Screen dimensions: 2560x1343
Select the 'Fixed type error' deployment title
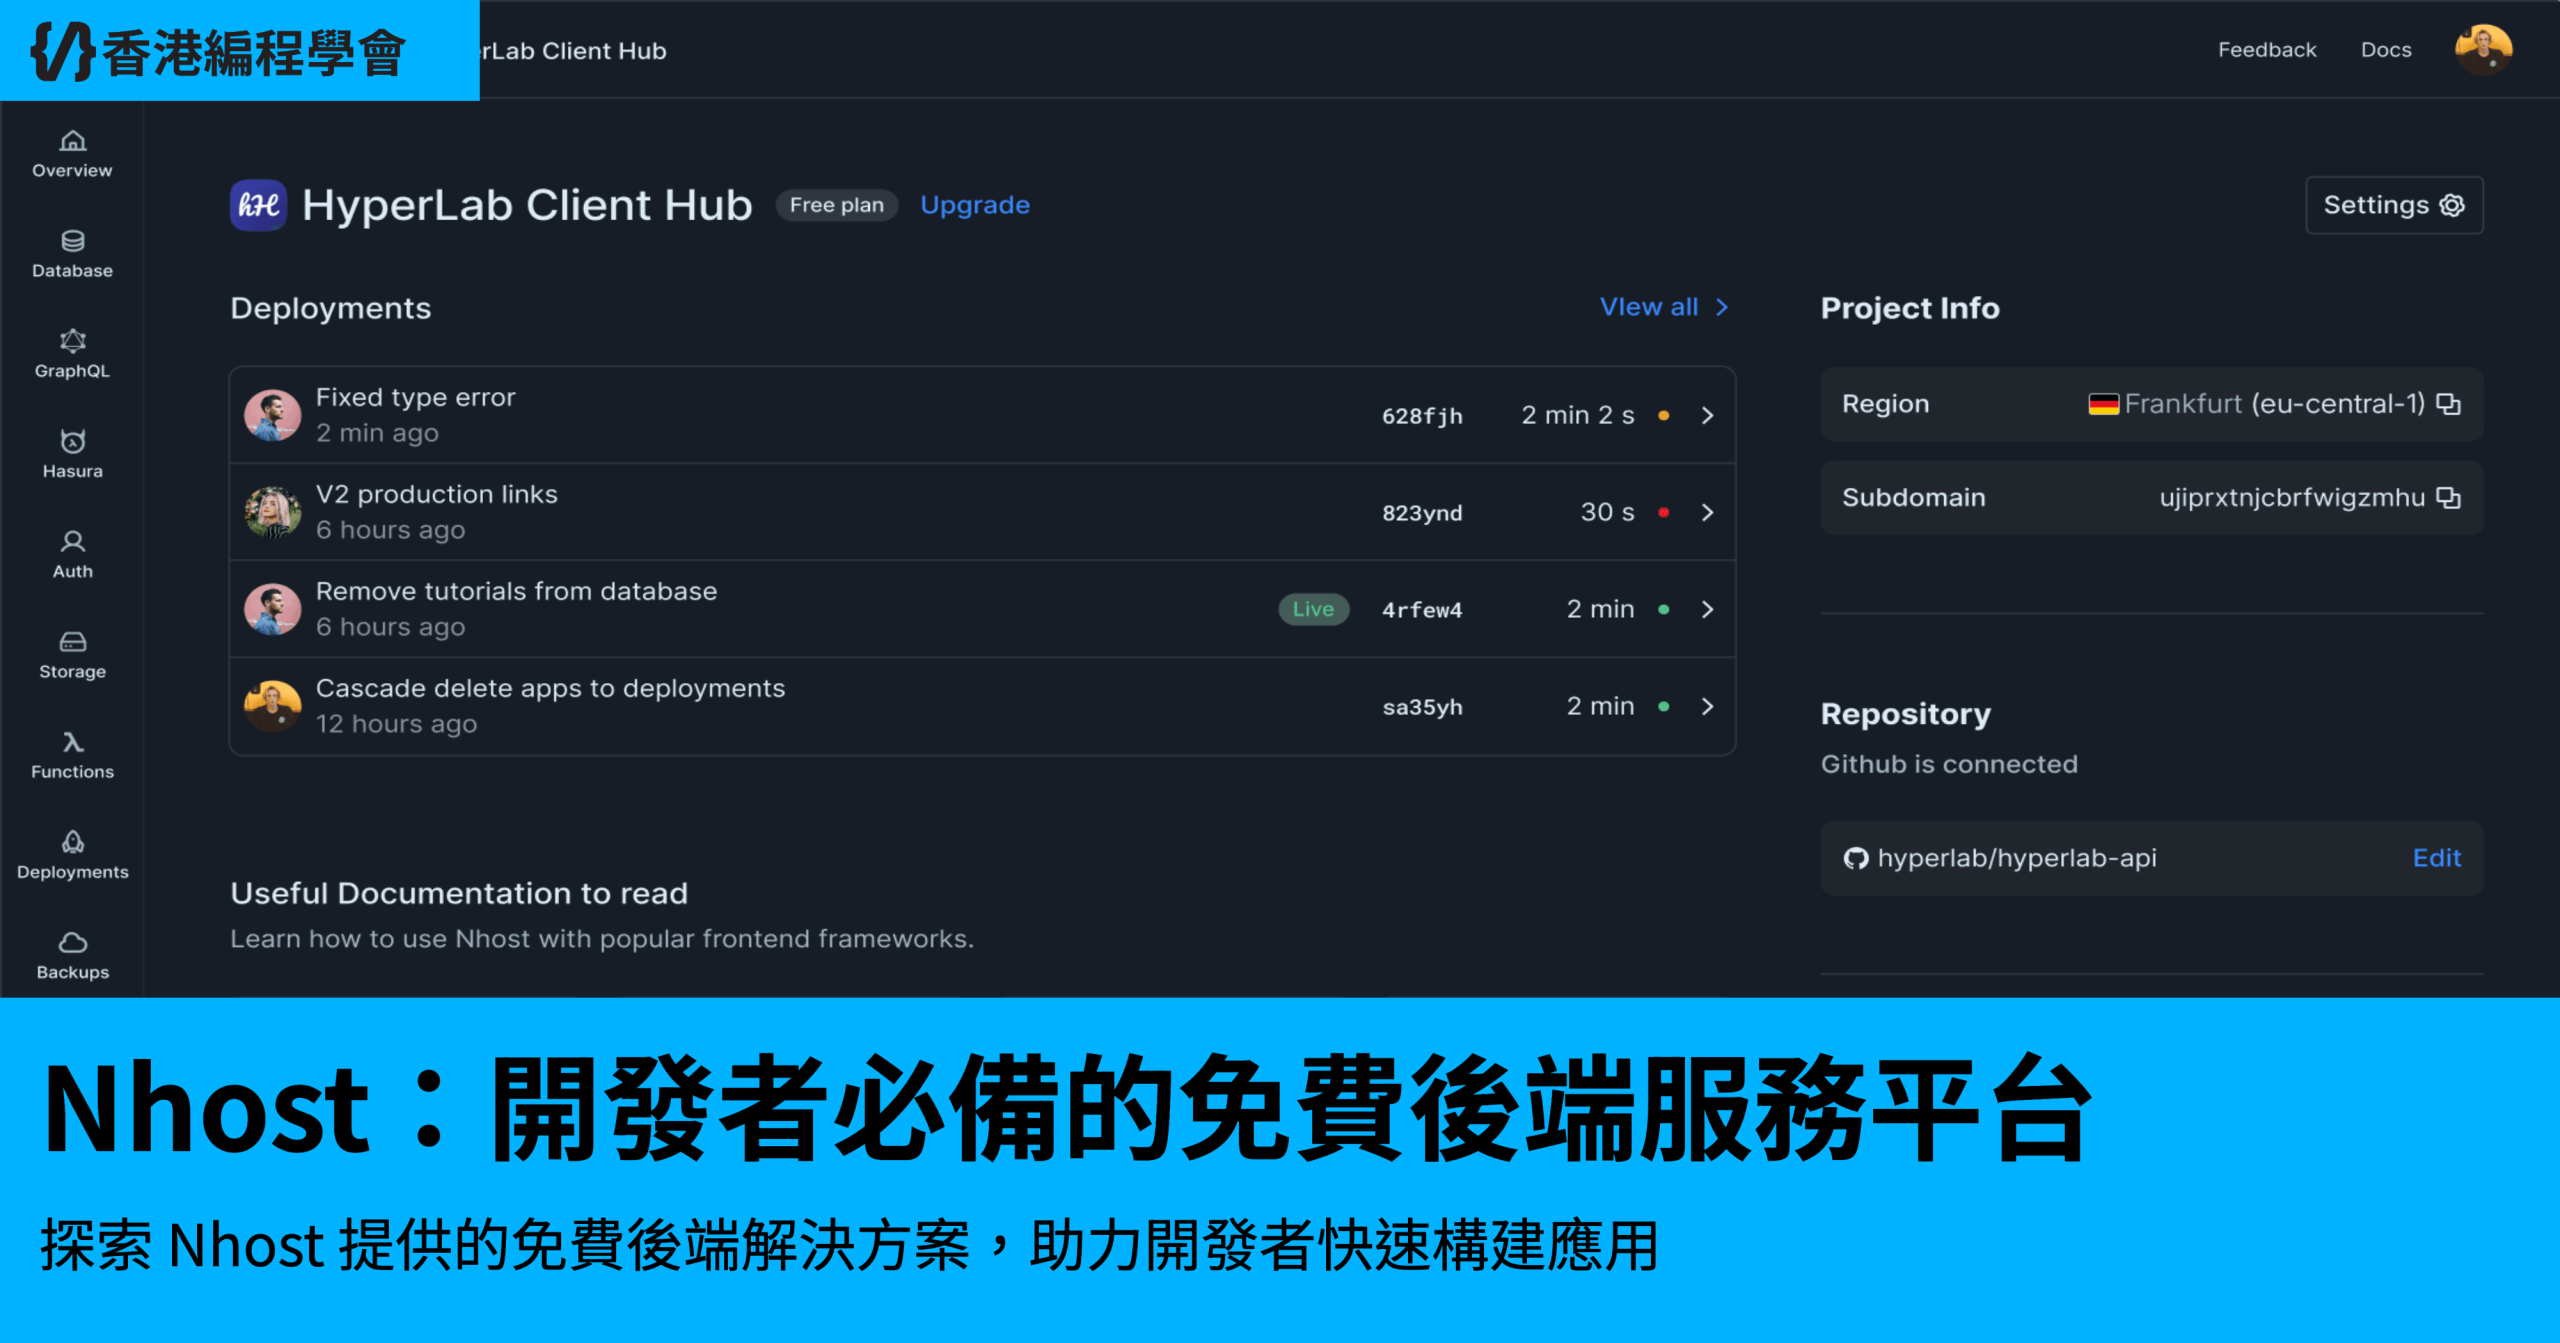coord(416,397)
